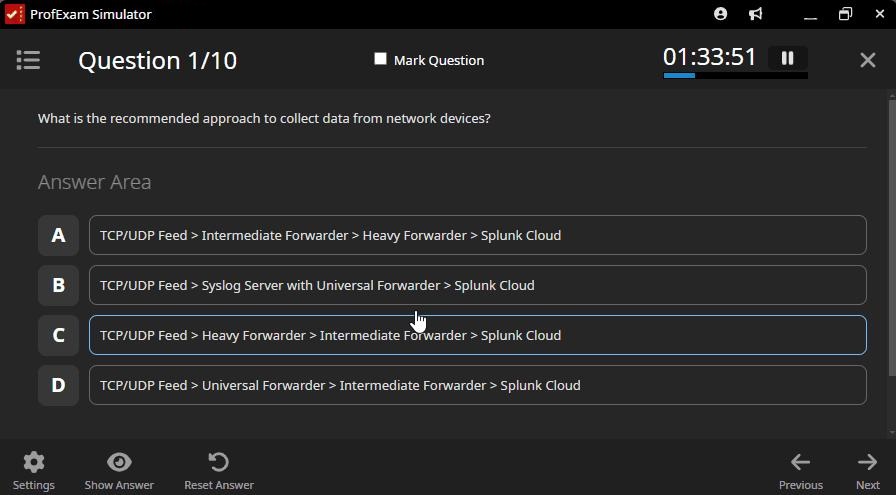Reset Answer with the circular arrow
Screen dimensions: 896x495
point(219,470)
